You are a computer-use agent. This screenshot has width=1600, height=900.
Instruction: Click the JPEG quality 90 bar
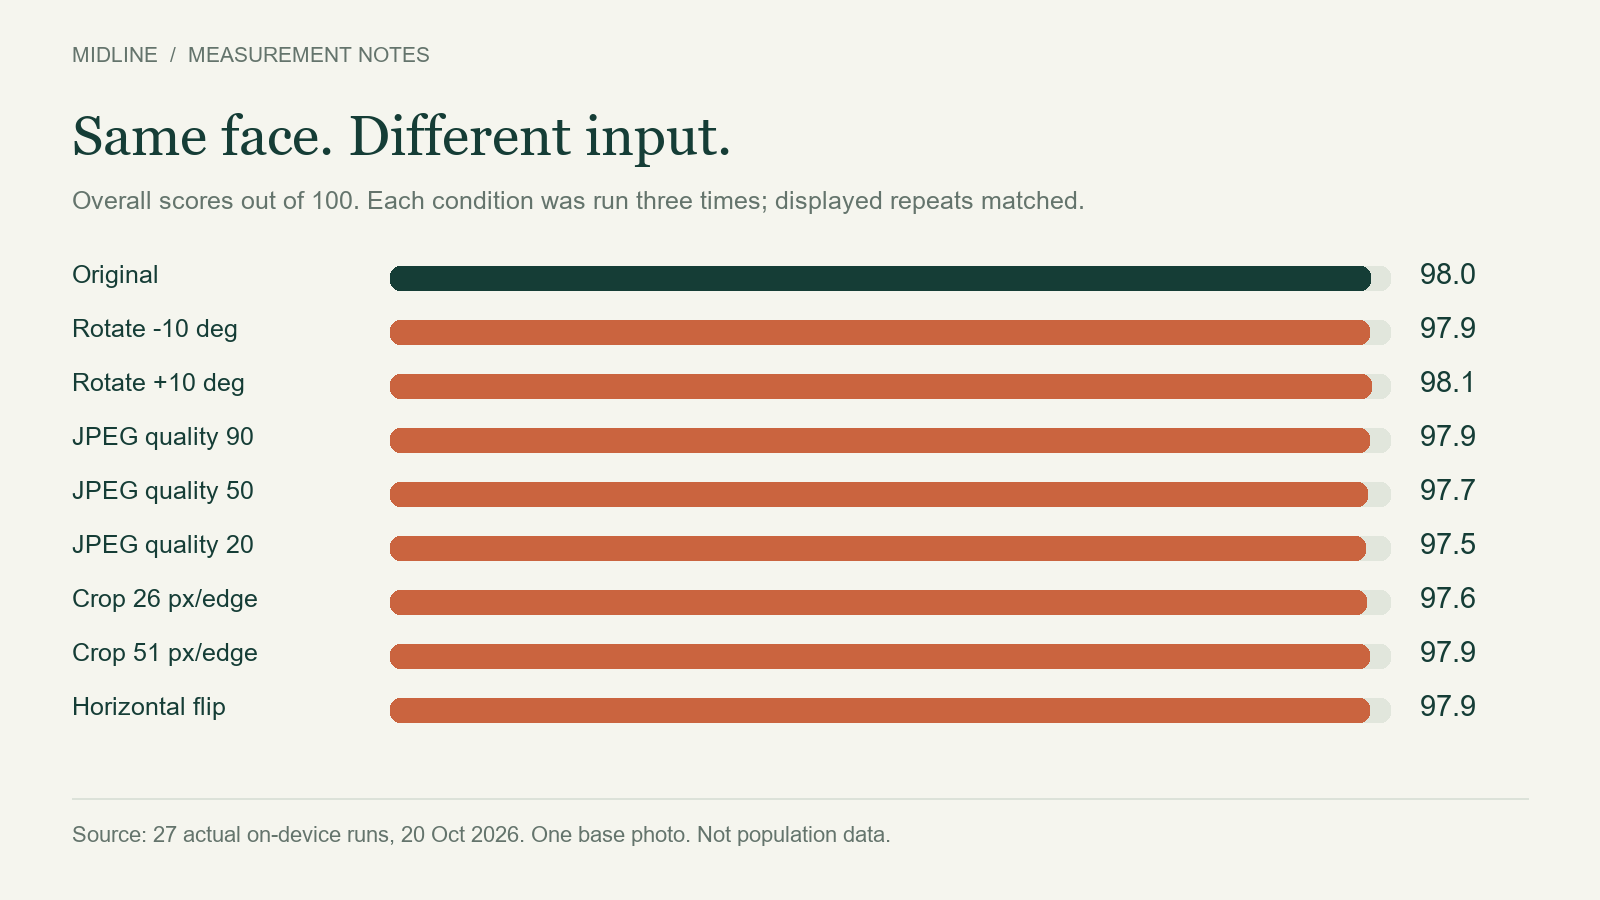click(880, 440)
